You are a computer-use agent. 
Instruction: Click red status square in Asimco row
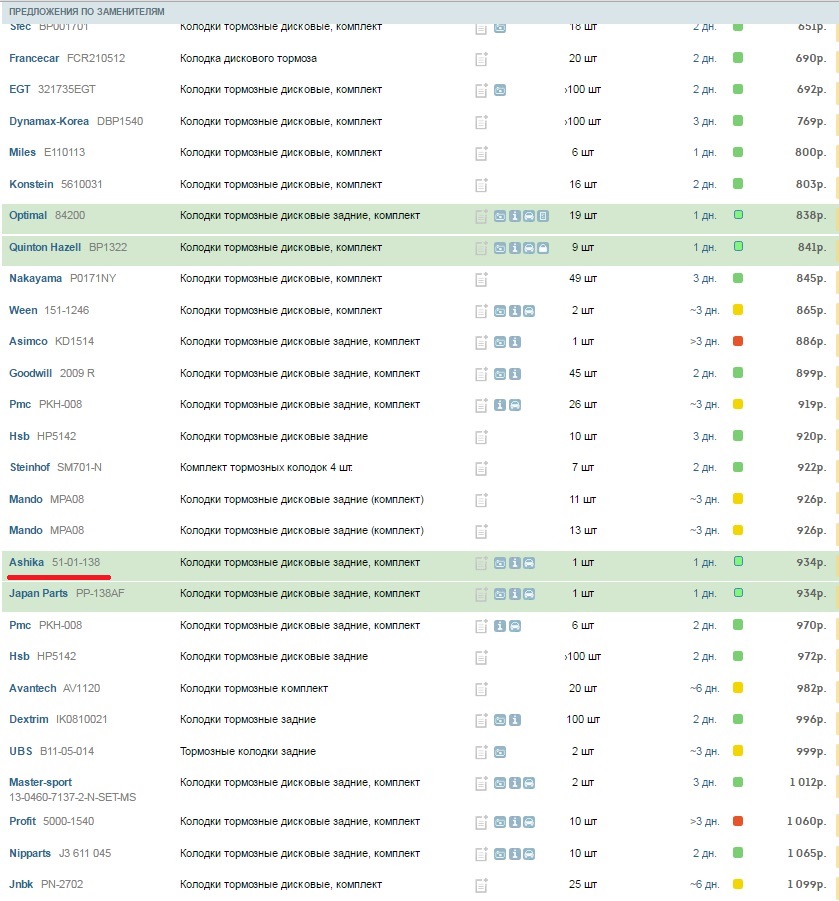[738, 341]
